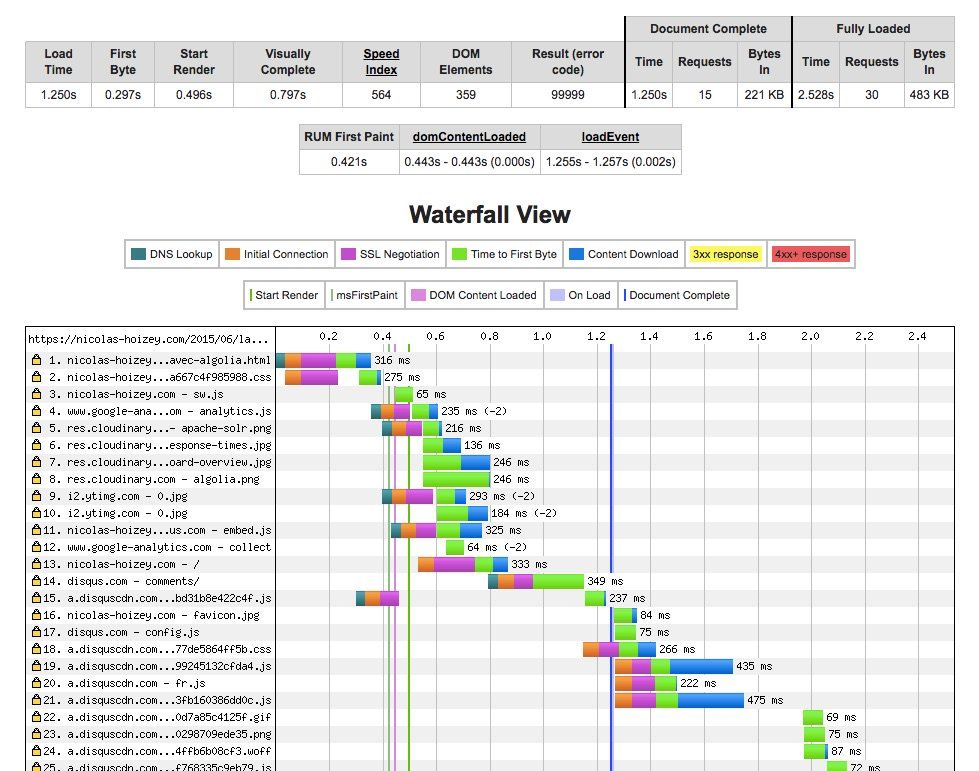Click the lock icon beside request 1
979x771 pixels.
36,360
